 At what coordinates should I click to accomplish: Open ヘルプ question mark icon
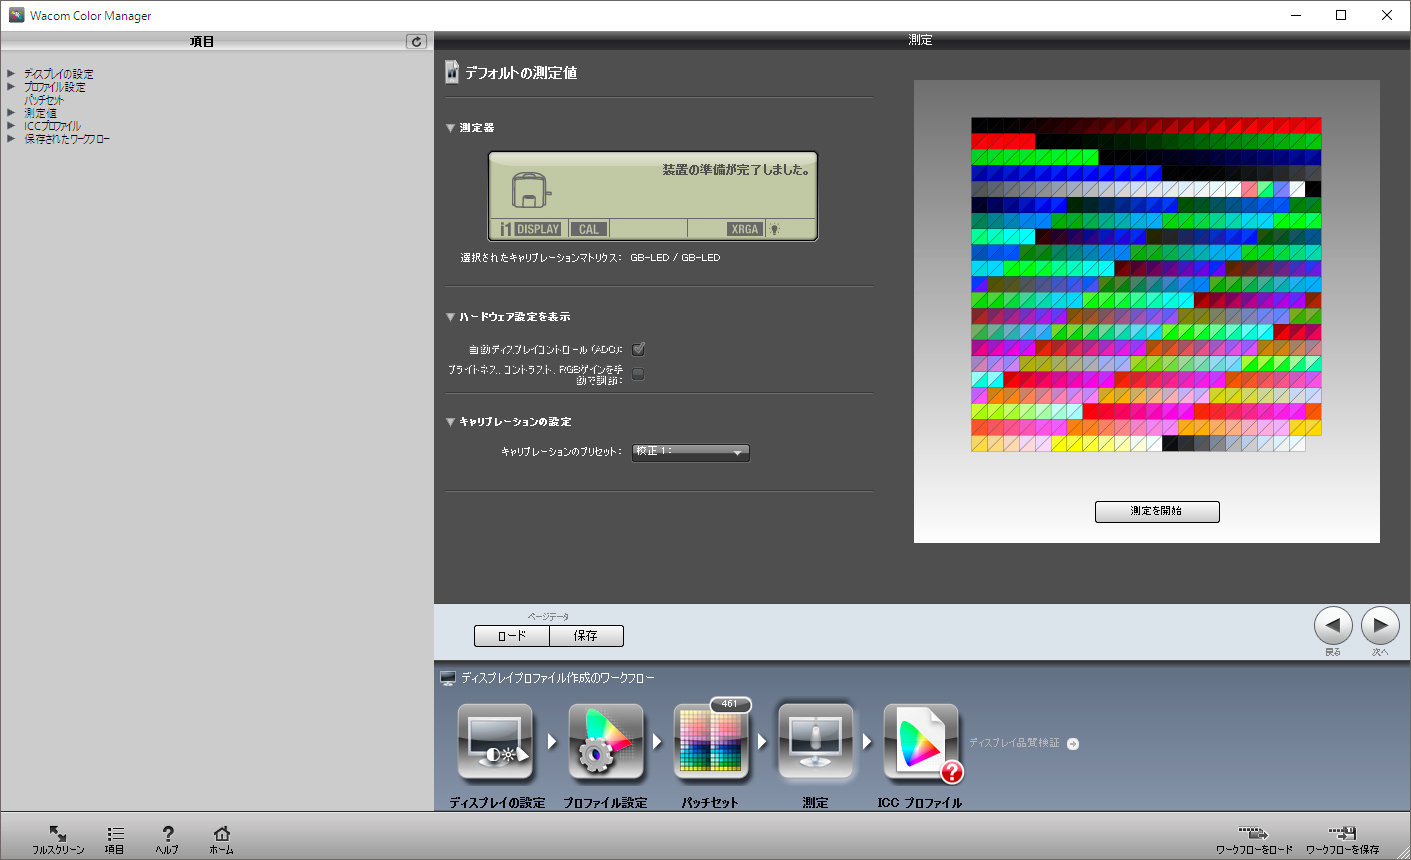pyautogui.click(x=167, y=833)
